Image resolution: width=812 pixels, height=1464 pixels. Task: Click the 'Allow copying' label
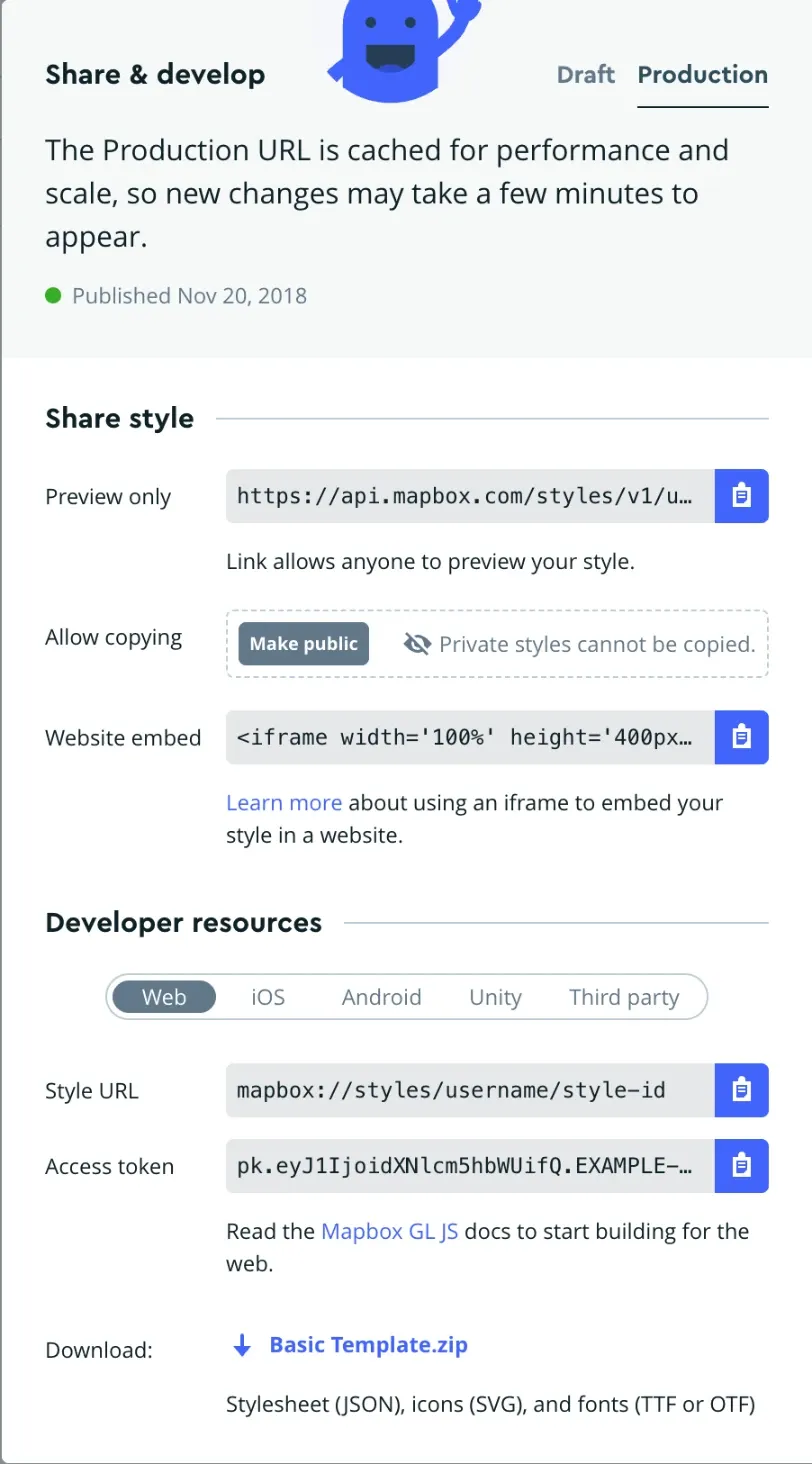(x=114, y=638)
